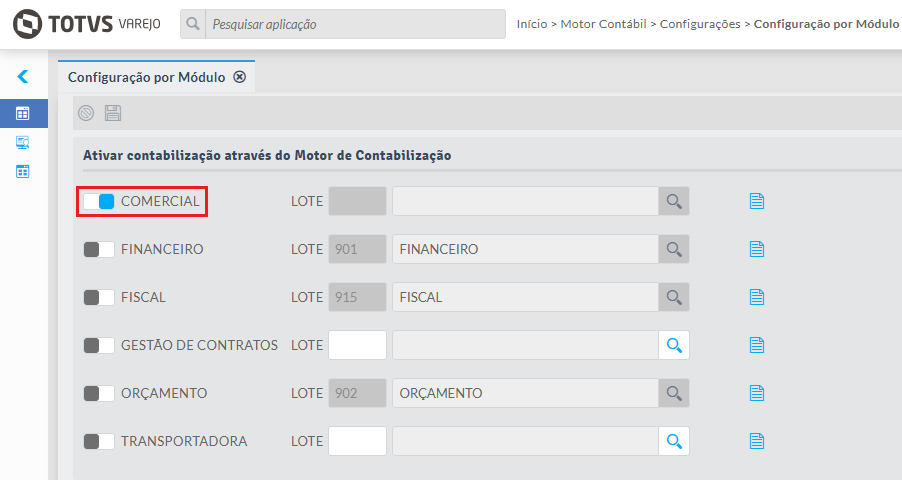The image size is (902, 480).
Task: Click the save disk icon in toolbar
Action: point(113,113)
